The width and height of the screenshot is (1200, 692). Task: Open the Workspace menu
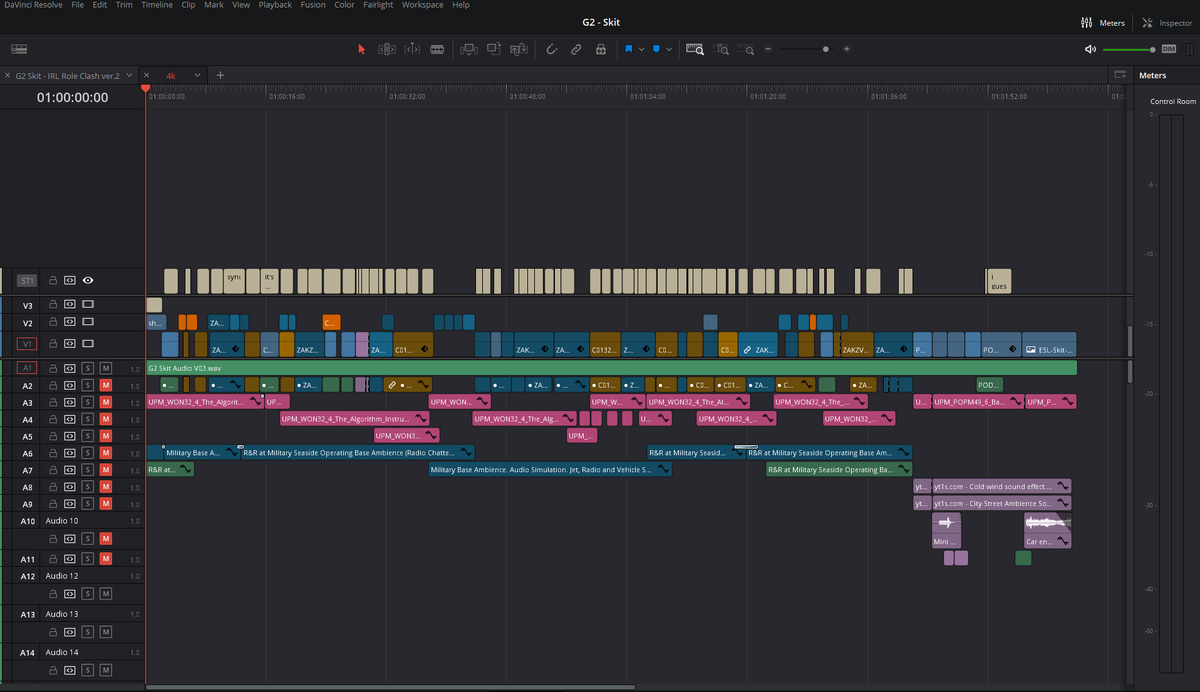(x=422, y=5)
